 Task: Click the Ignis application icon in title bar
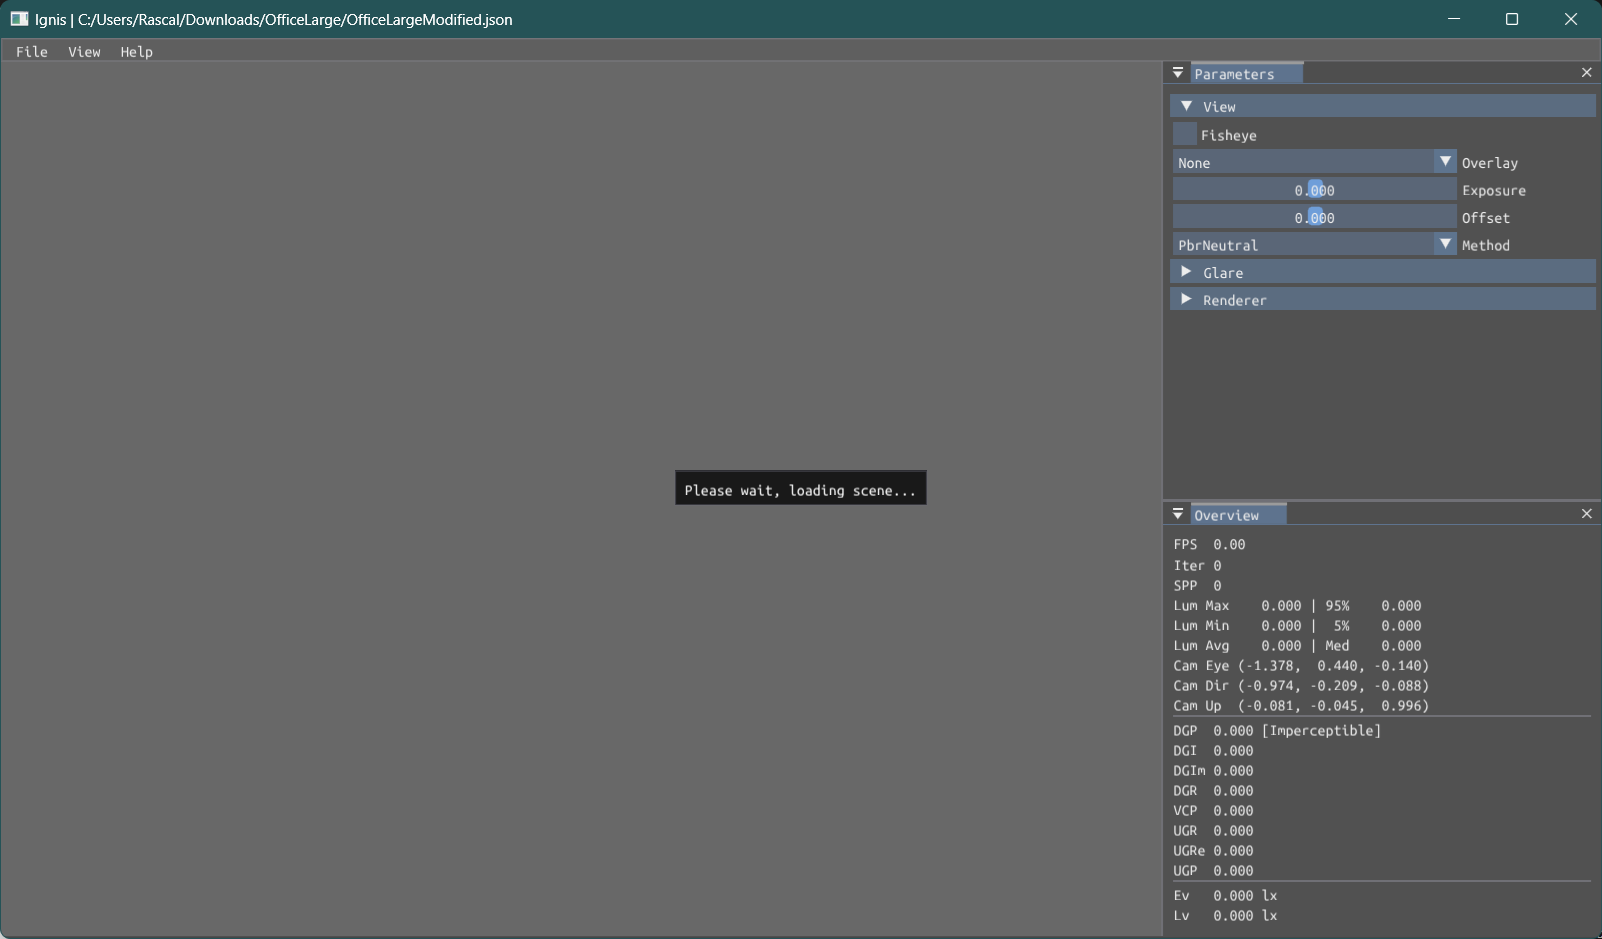click(x=19, y=19)
